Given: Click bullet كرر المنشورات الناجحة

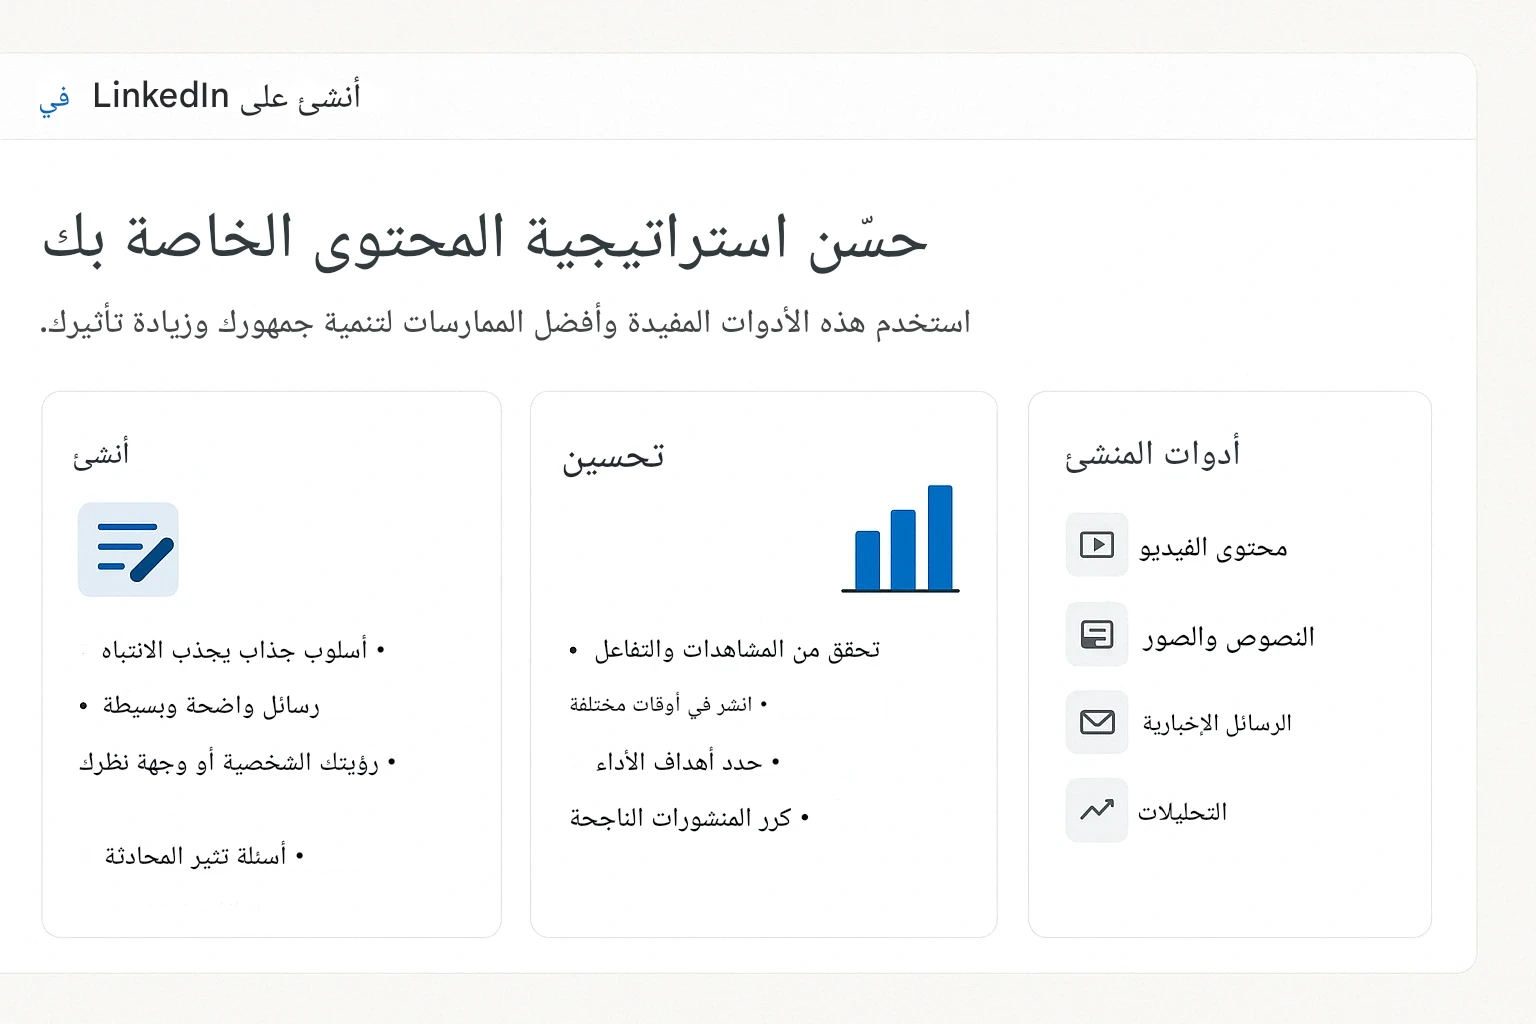Looking at the screenshot, I should (690, 818).
